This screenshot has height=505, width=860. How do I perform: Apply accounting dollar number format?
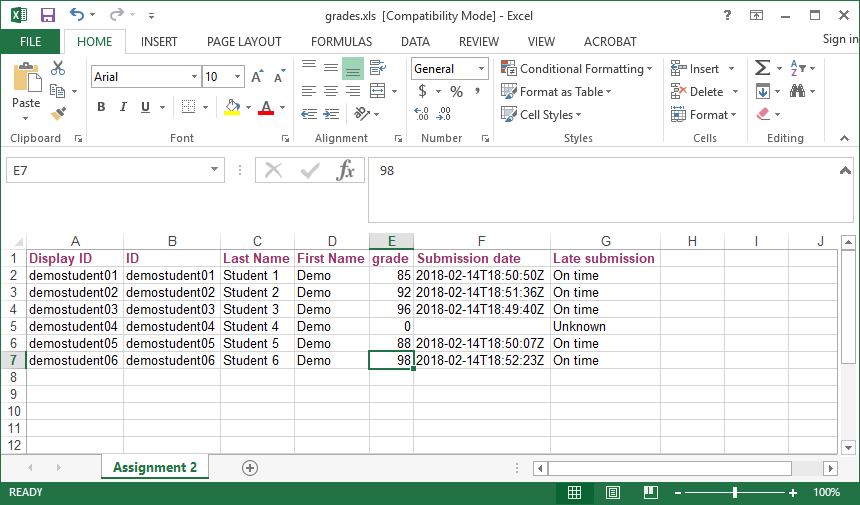422,91
